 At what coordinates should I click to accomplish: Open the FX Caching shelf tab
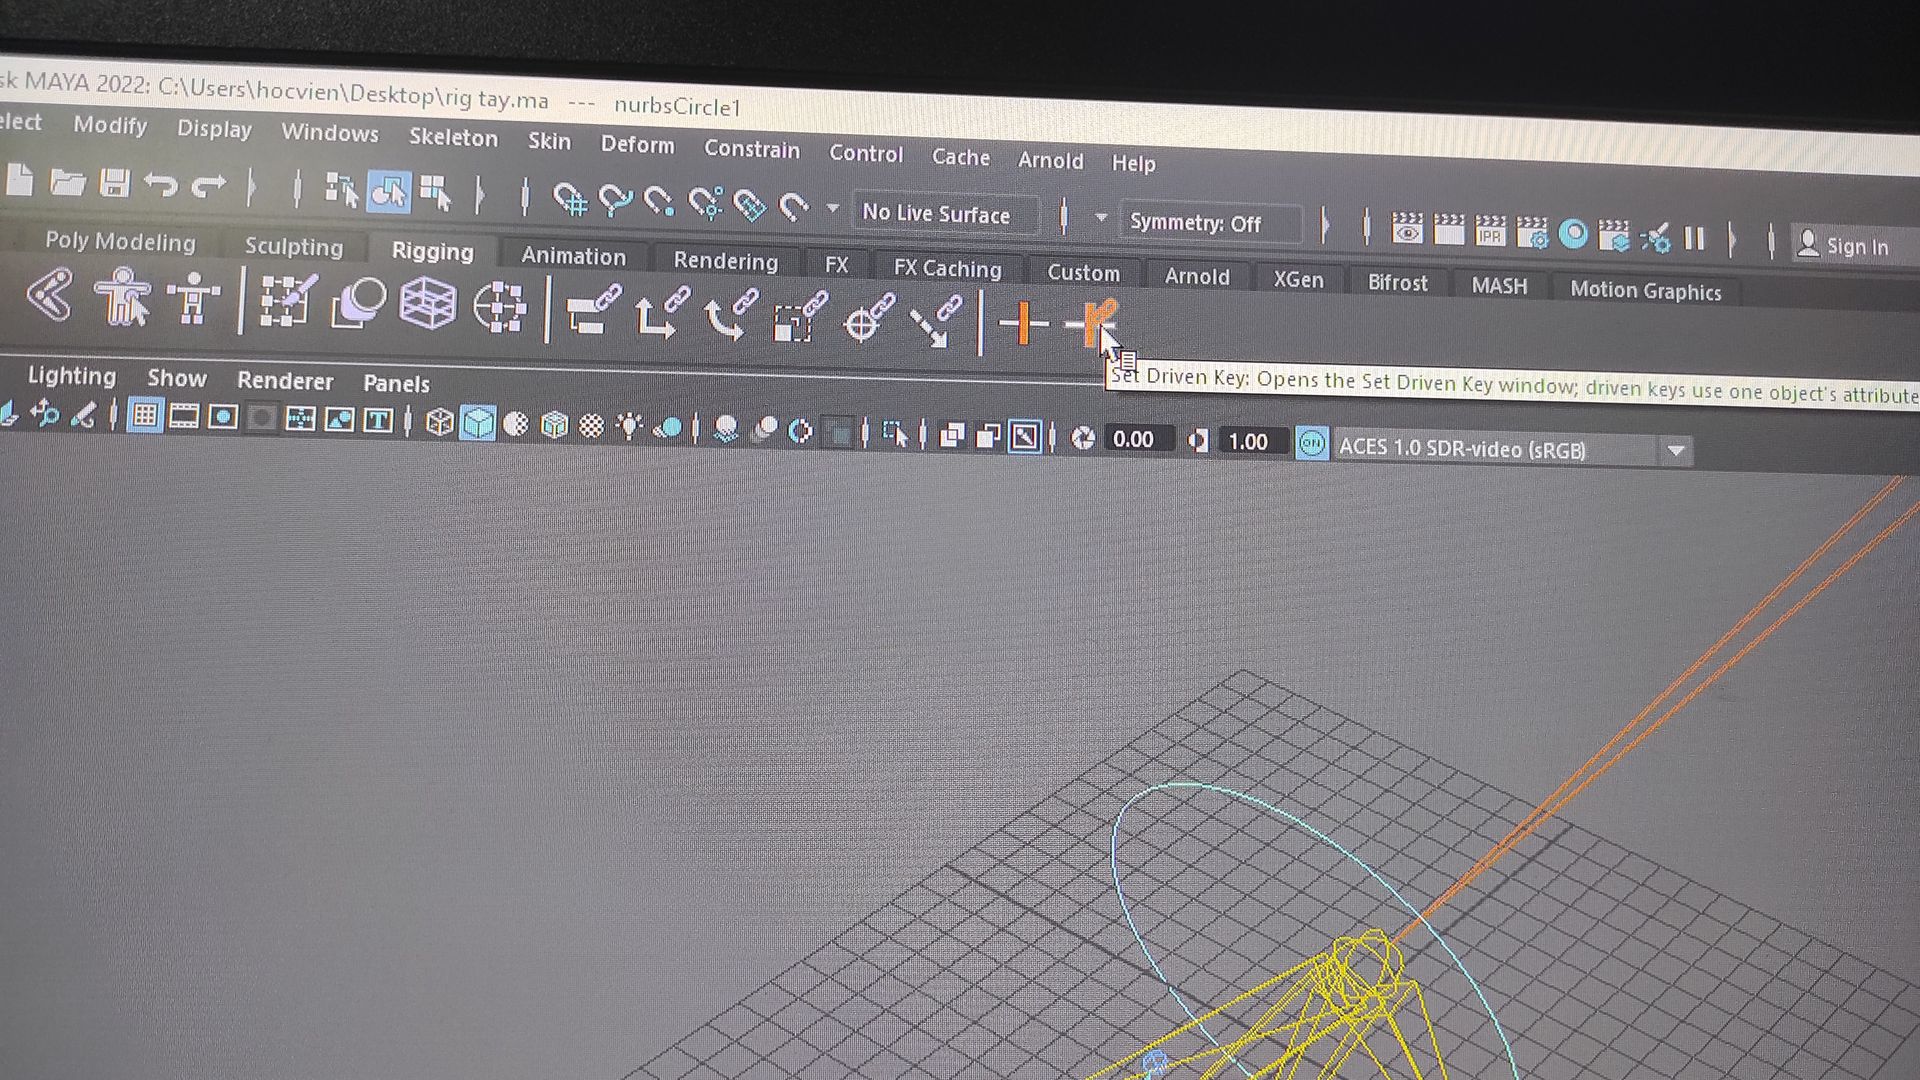[947, 268]
